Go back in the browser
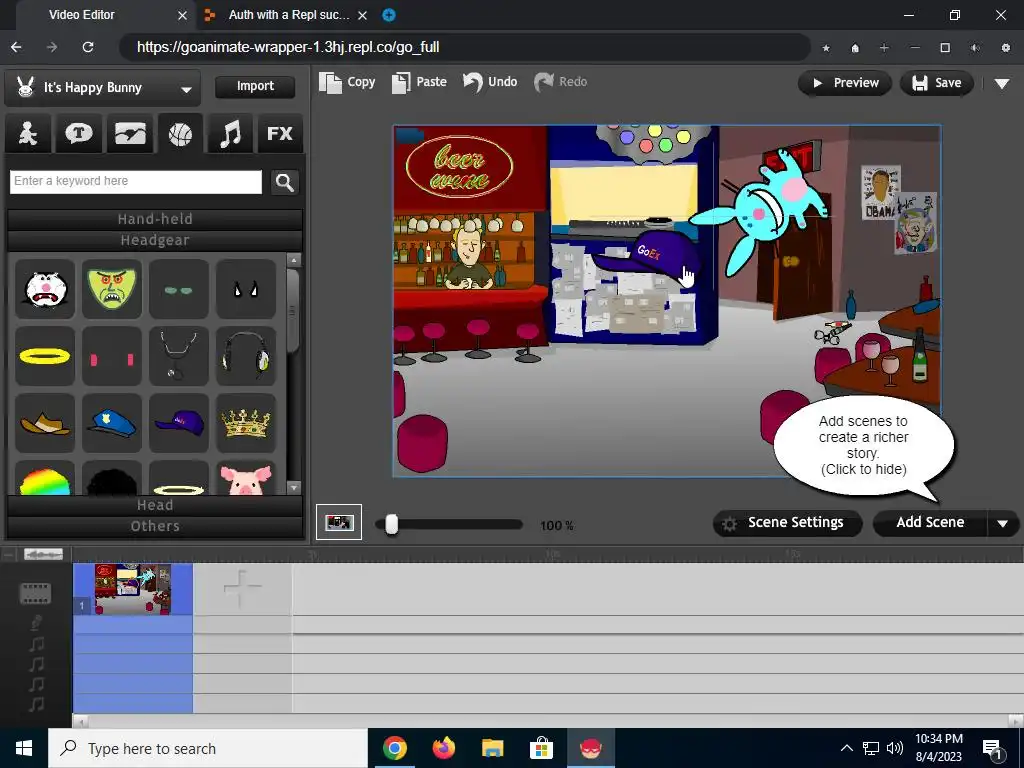1024x768 pixels. [x=16, y=47]
